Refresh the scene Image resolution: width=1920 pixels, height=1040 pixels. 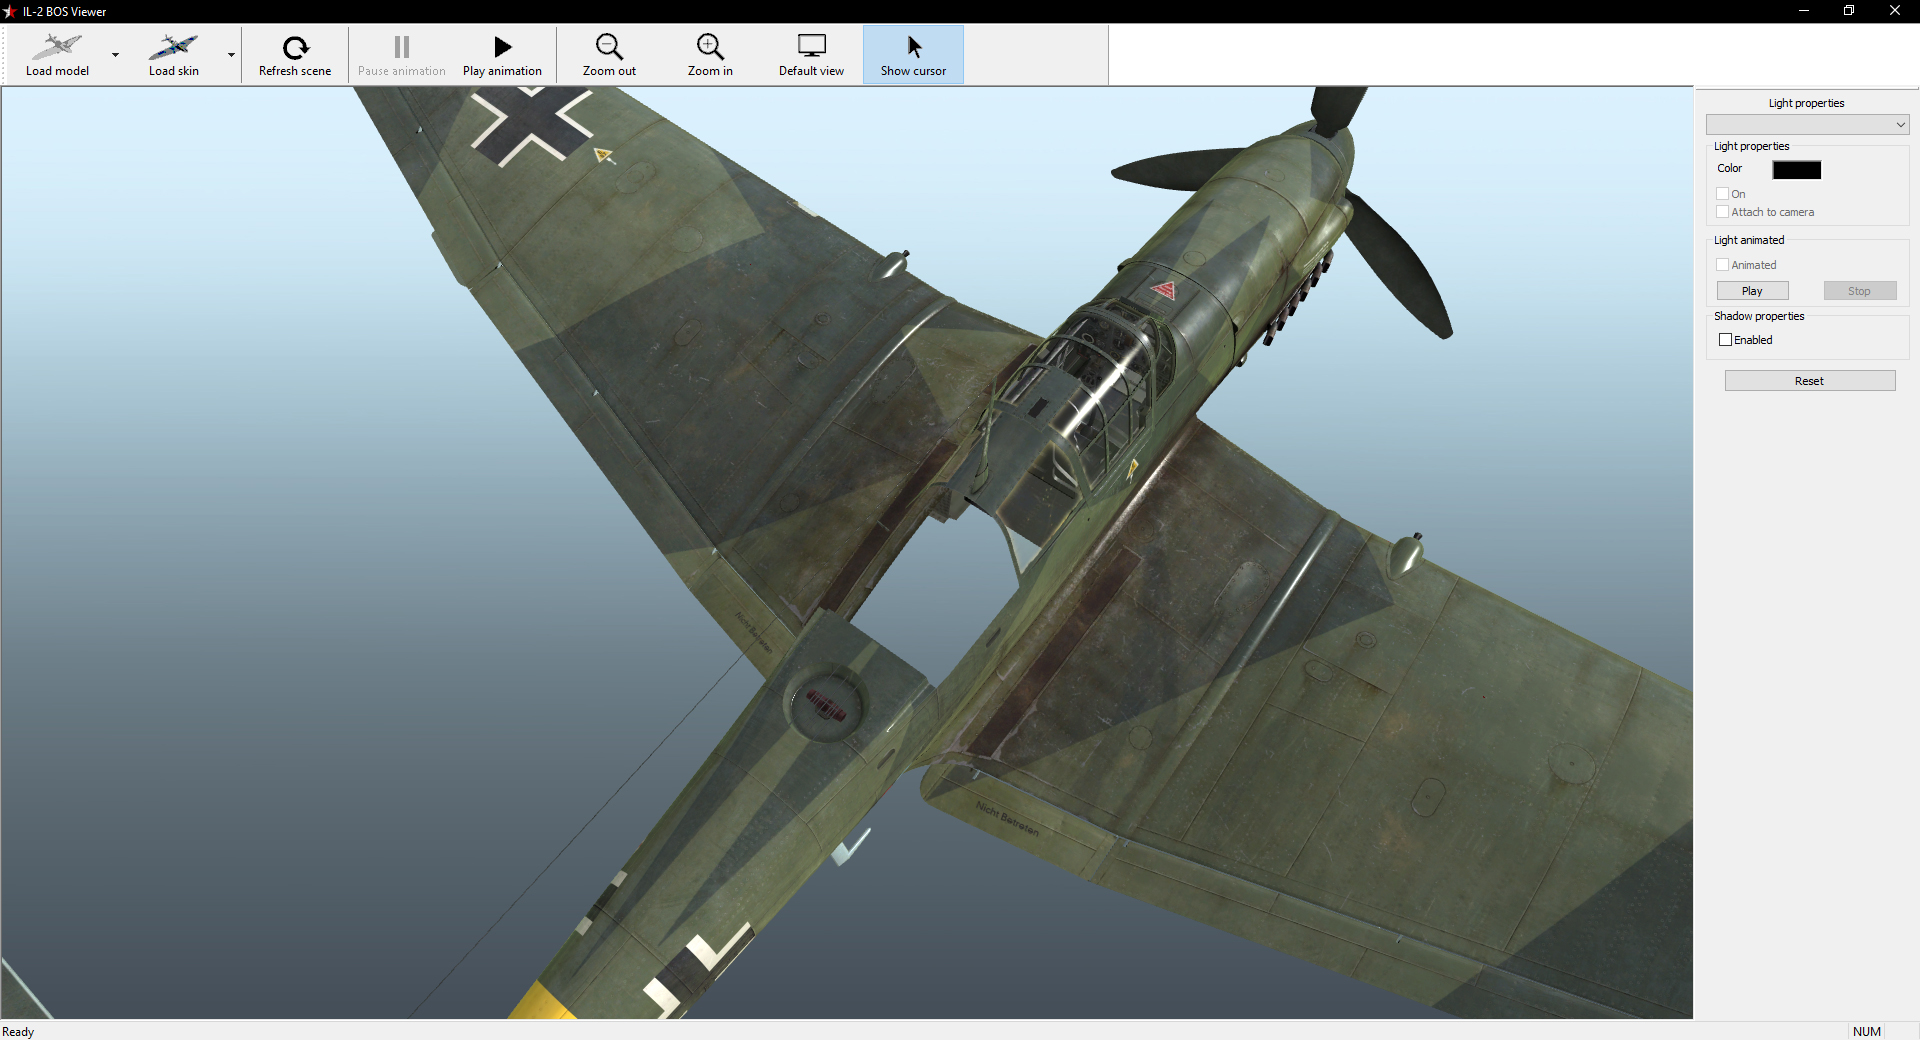(295, 55)
